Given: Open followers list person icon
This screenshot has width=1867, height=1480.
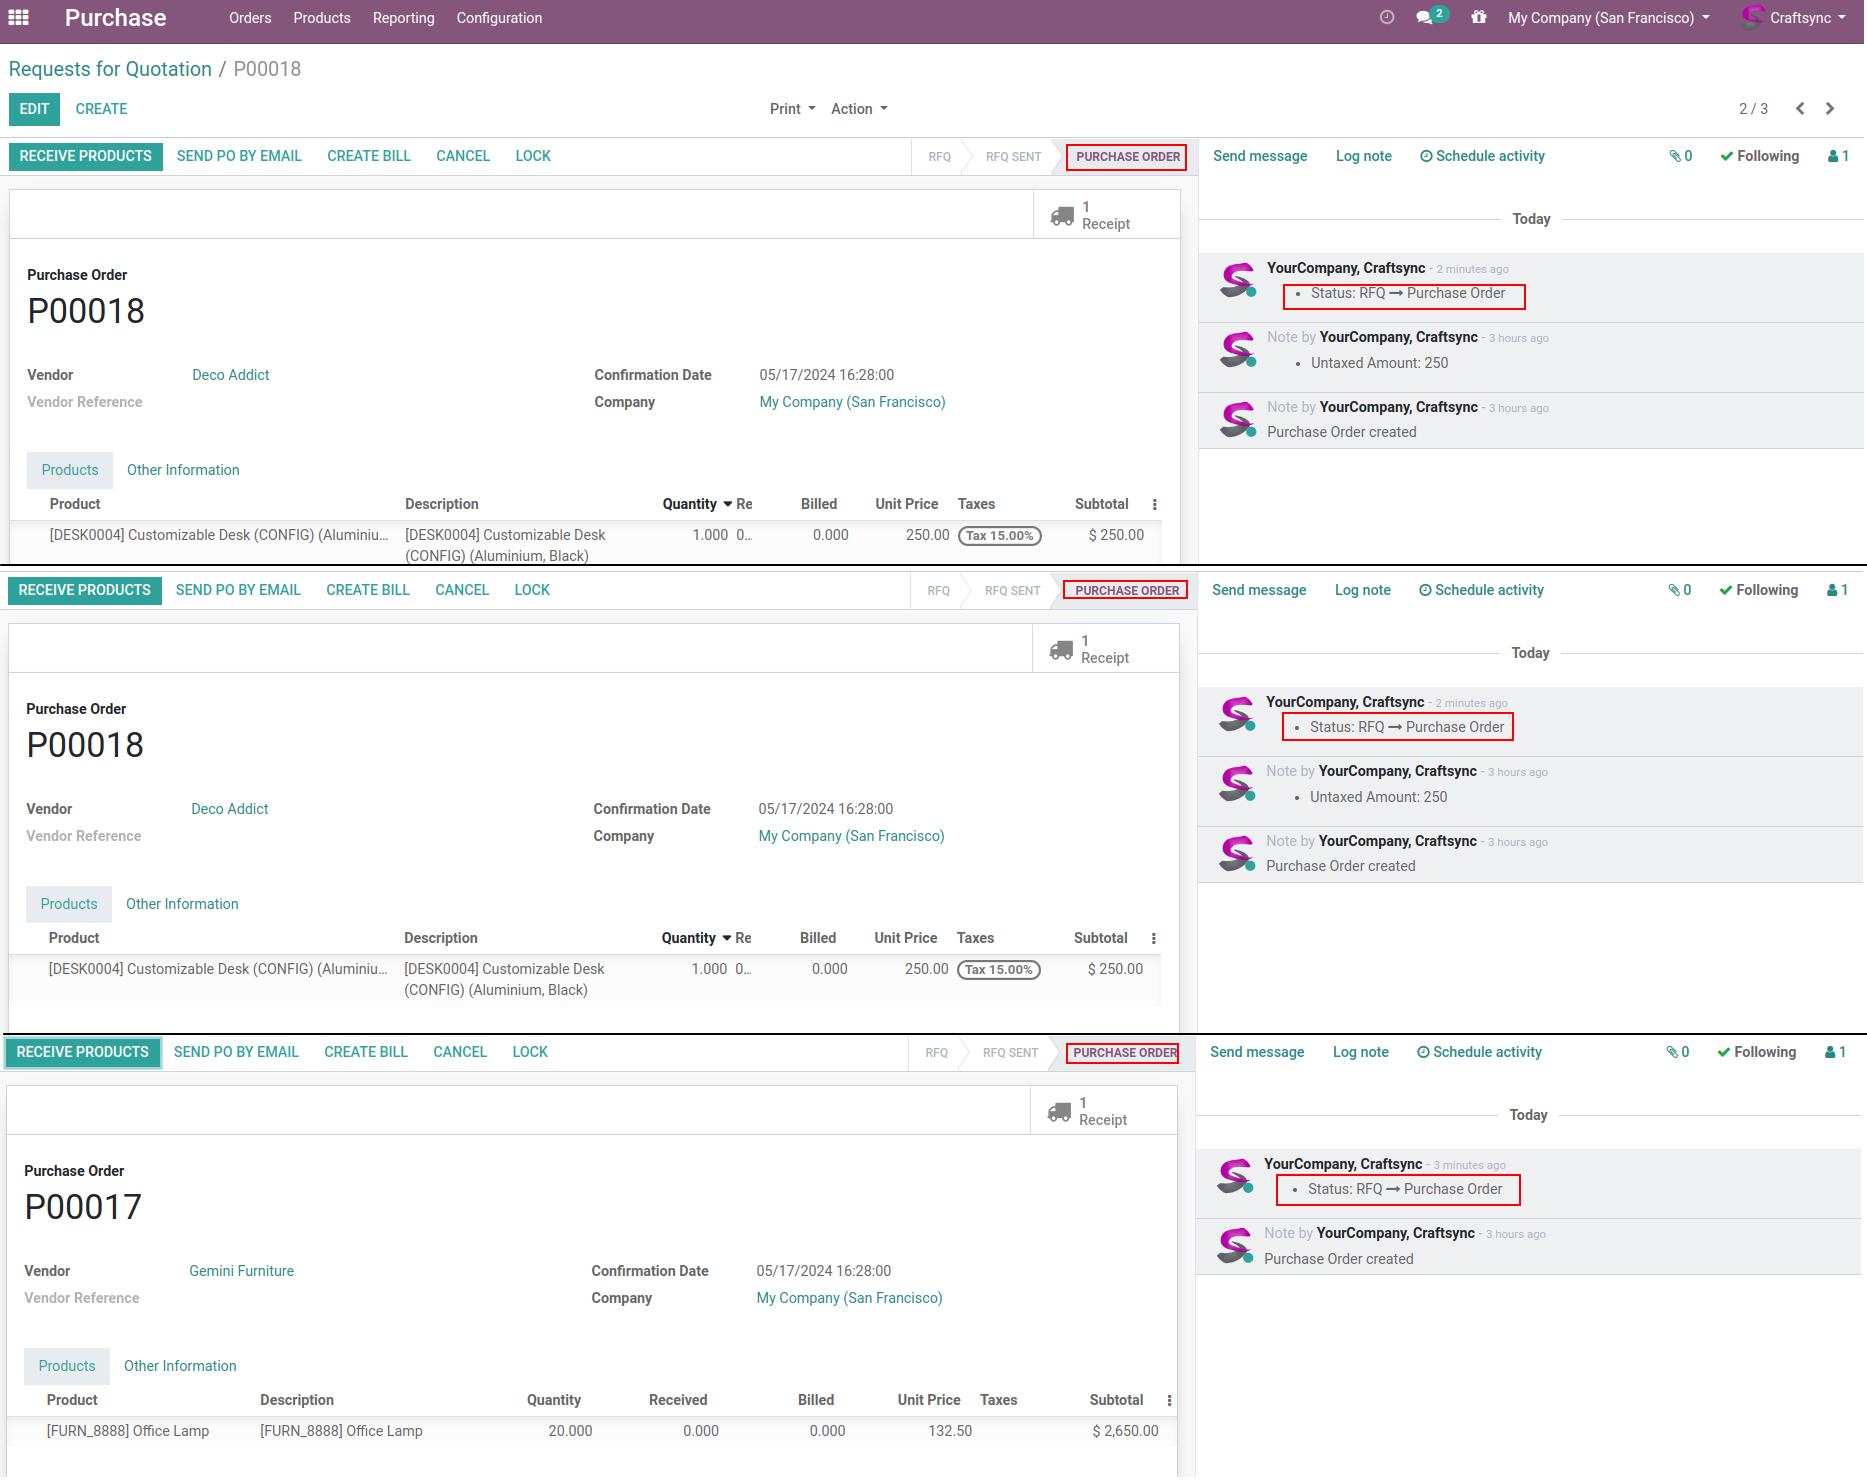Looking at the screenshot, I should tap(1838, 156).
